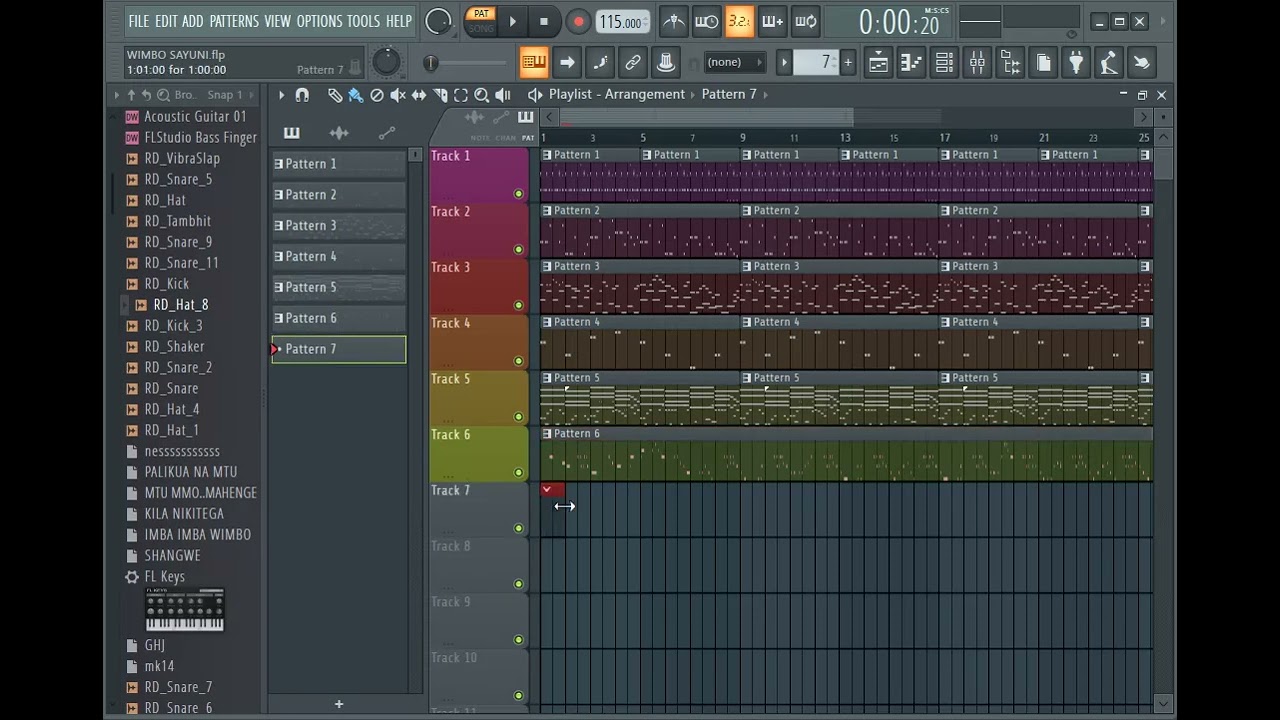Image resolution: width=1280 pixels, height=720 pixels.
Task: Open the Mixer view button
Action: [977, 63]
